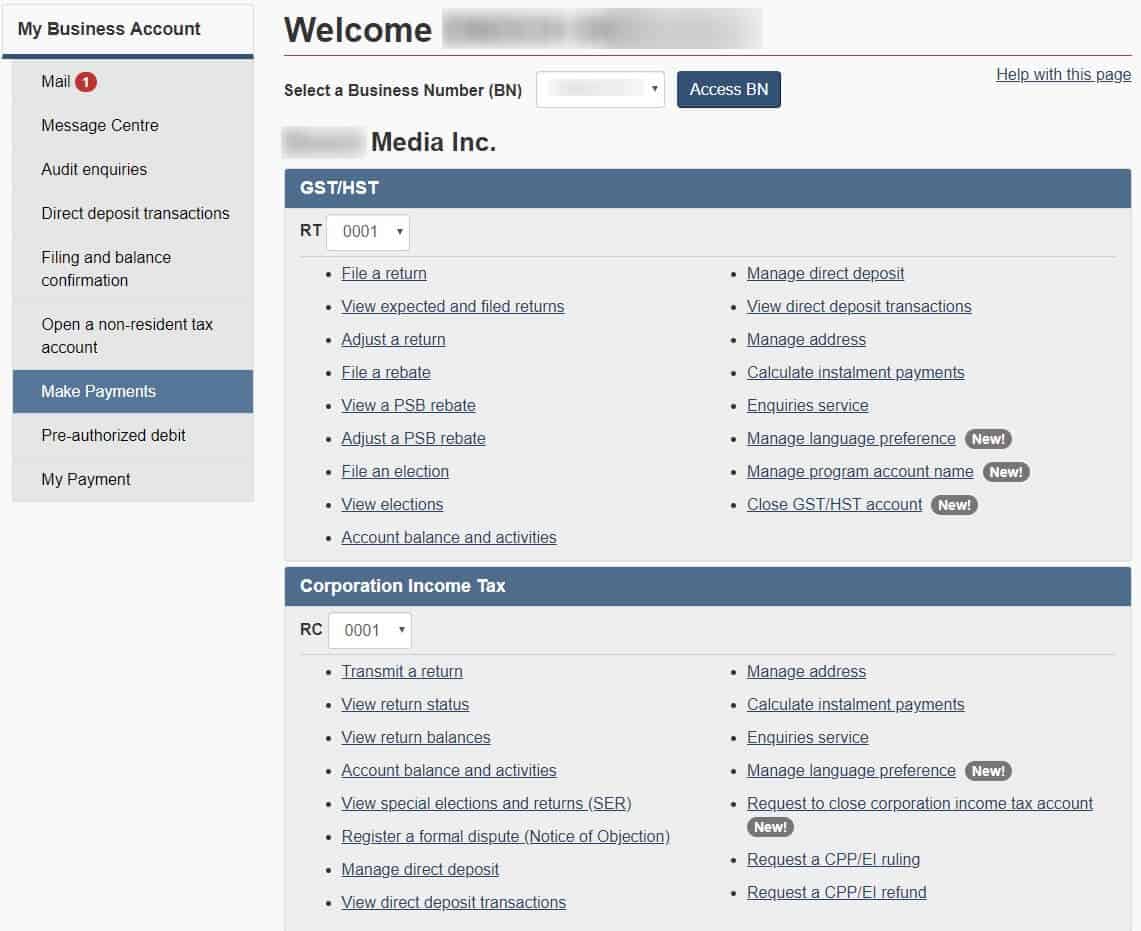Screen dimensions: 1141x931
Task: Click Register a formal dispute link
Action: [x=505, y=837]
